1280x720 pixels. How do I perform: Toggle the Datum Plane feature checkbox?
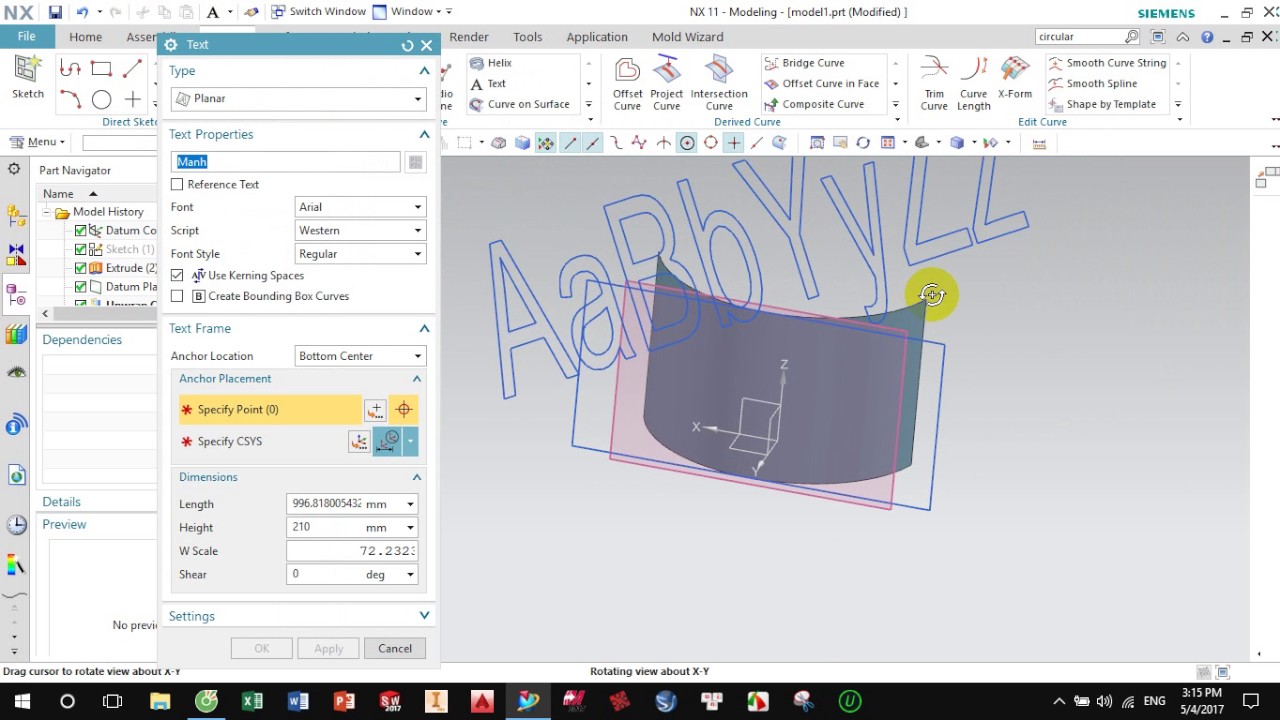pyautogui.click(x=81, y=287)
